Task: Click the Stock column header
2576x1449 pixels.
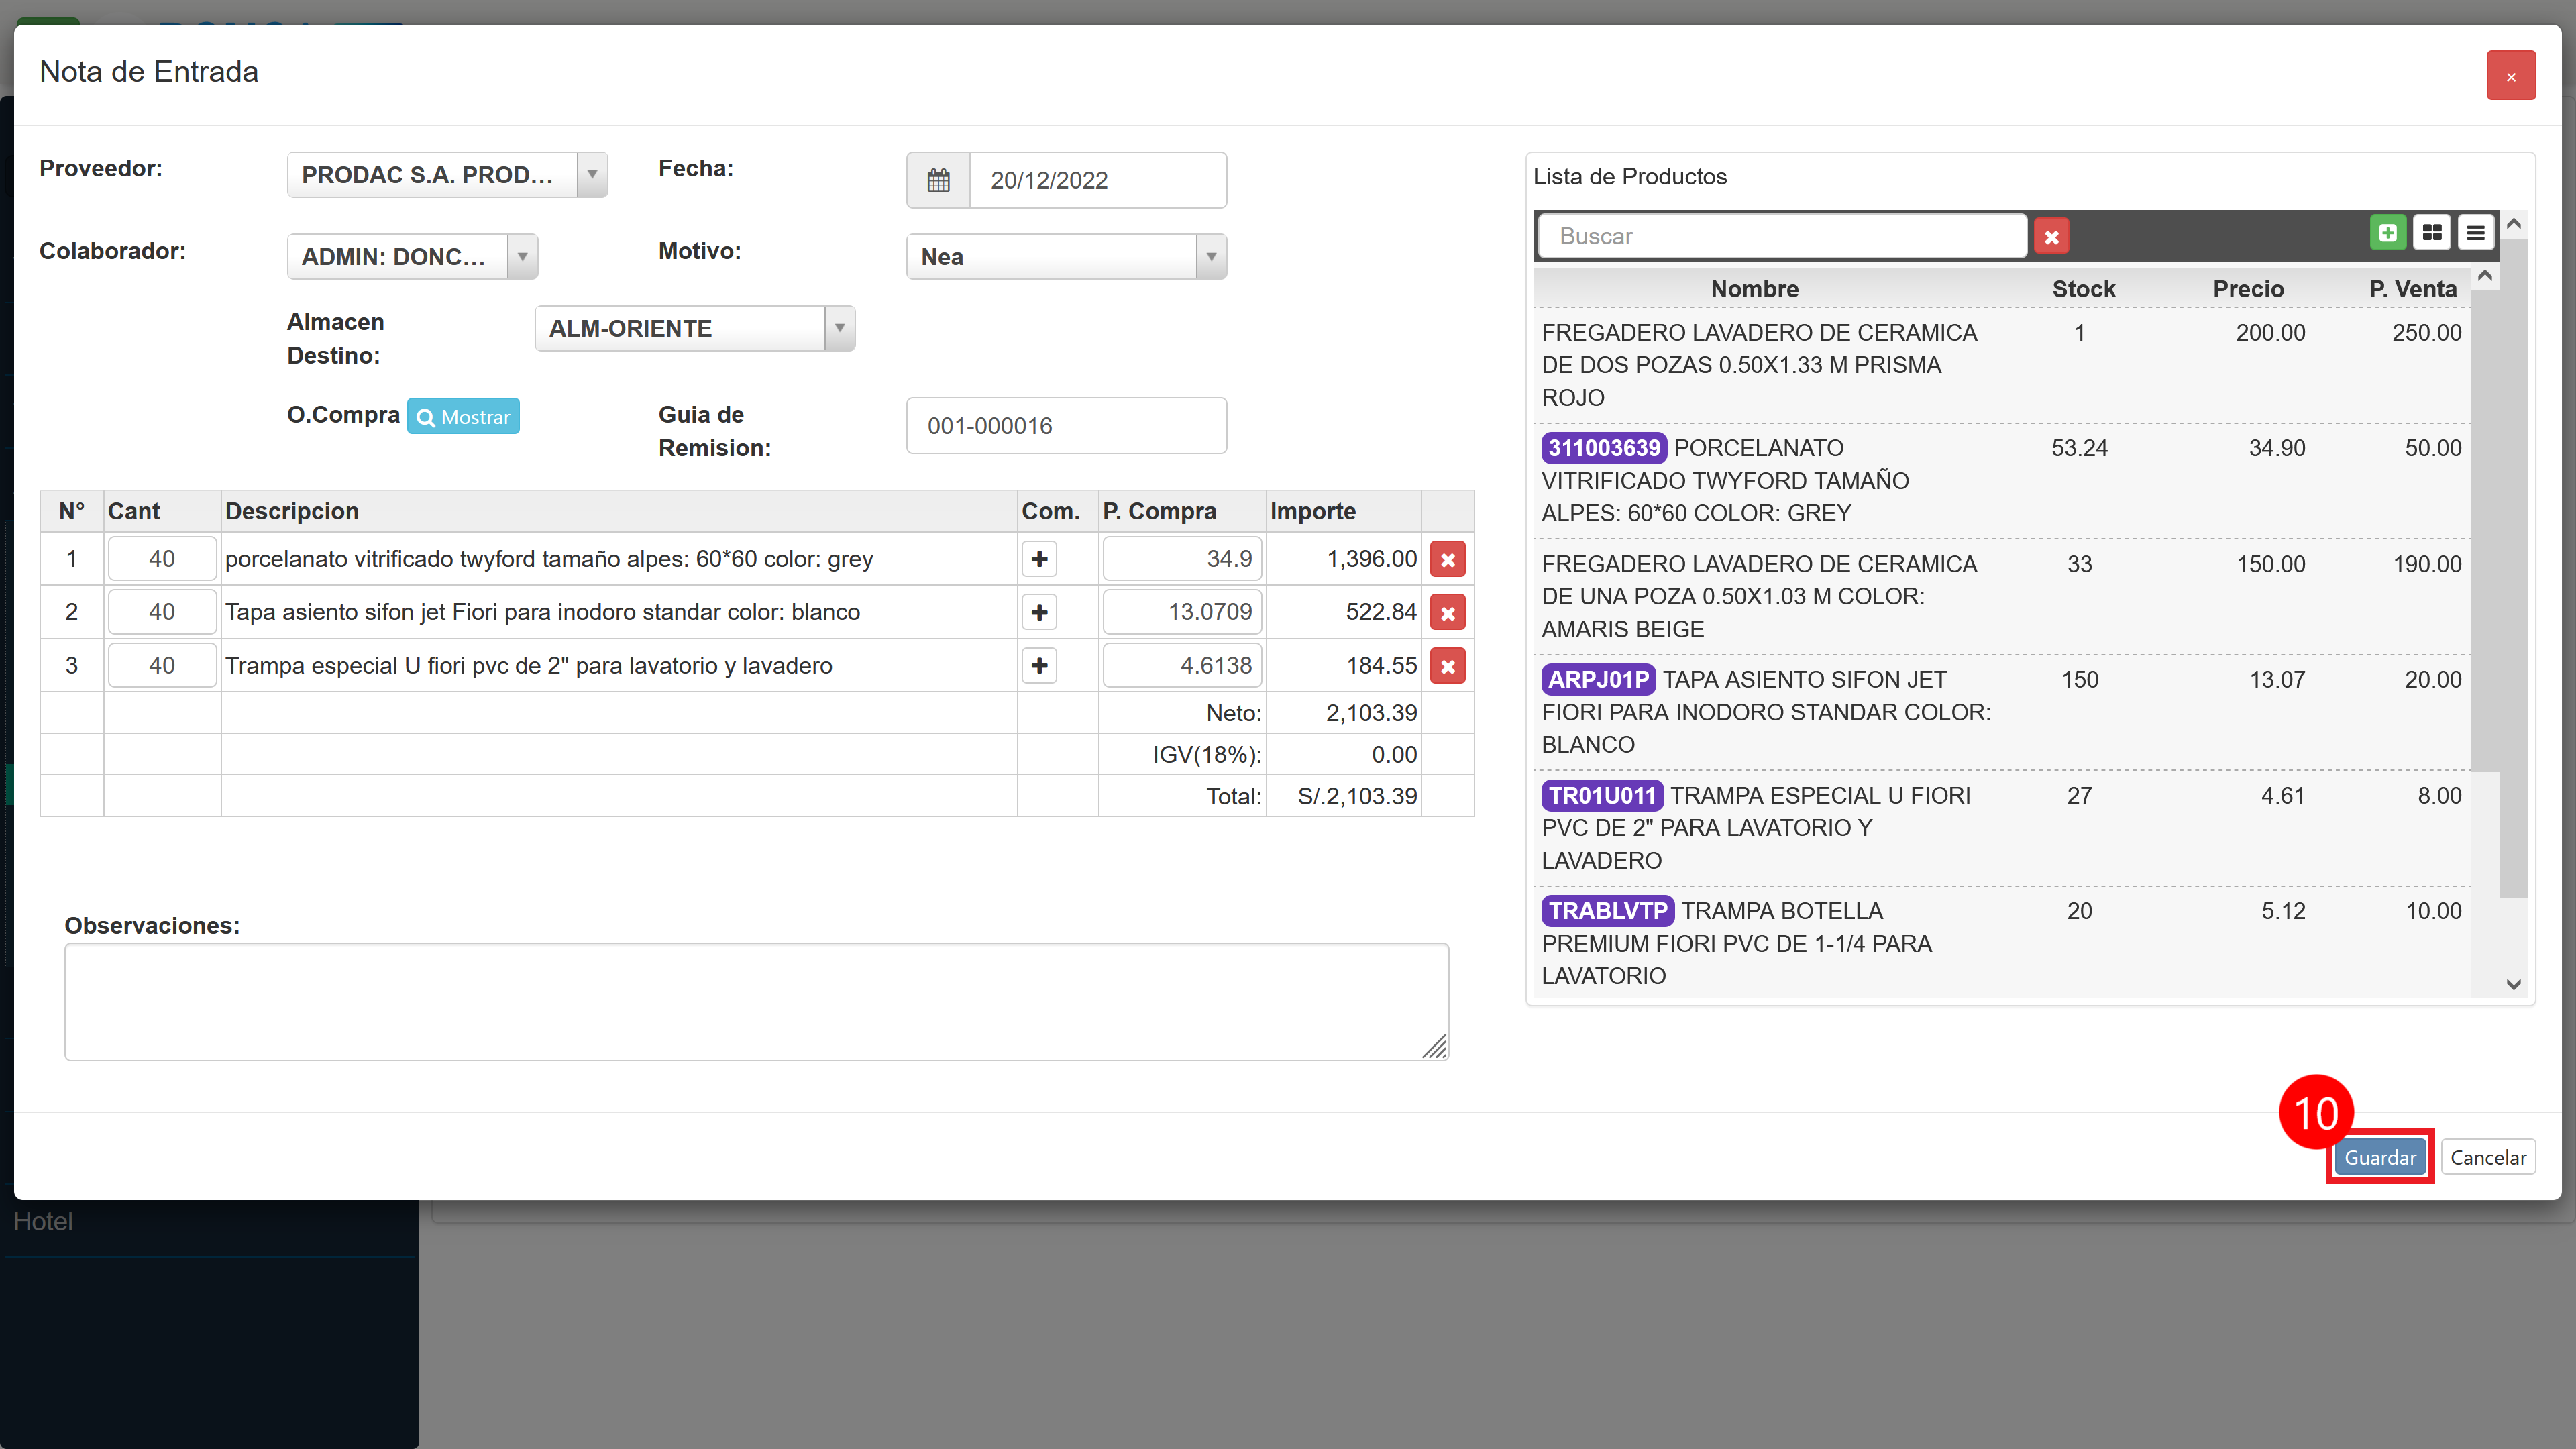Action: point(2083,289)
